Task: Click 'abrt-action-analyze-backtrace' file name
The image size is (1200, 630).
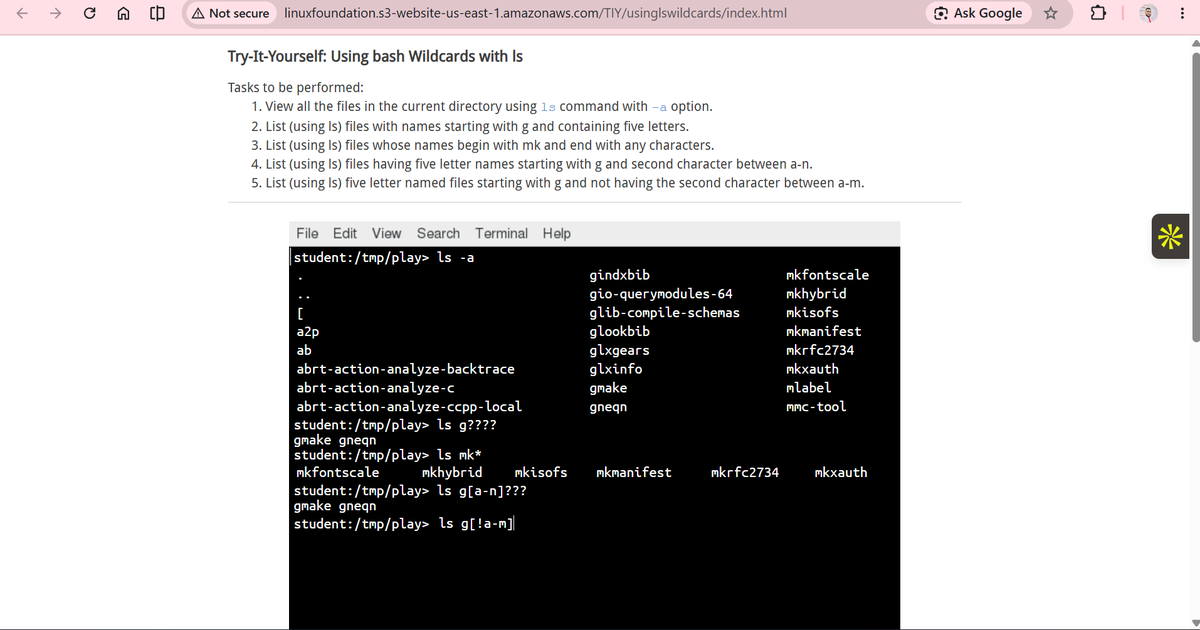Action: click(406, 369)
